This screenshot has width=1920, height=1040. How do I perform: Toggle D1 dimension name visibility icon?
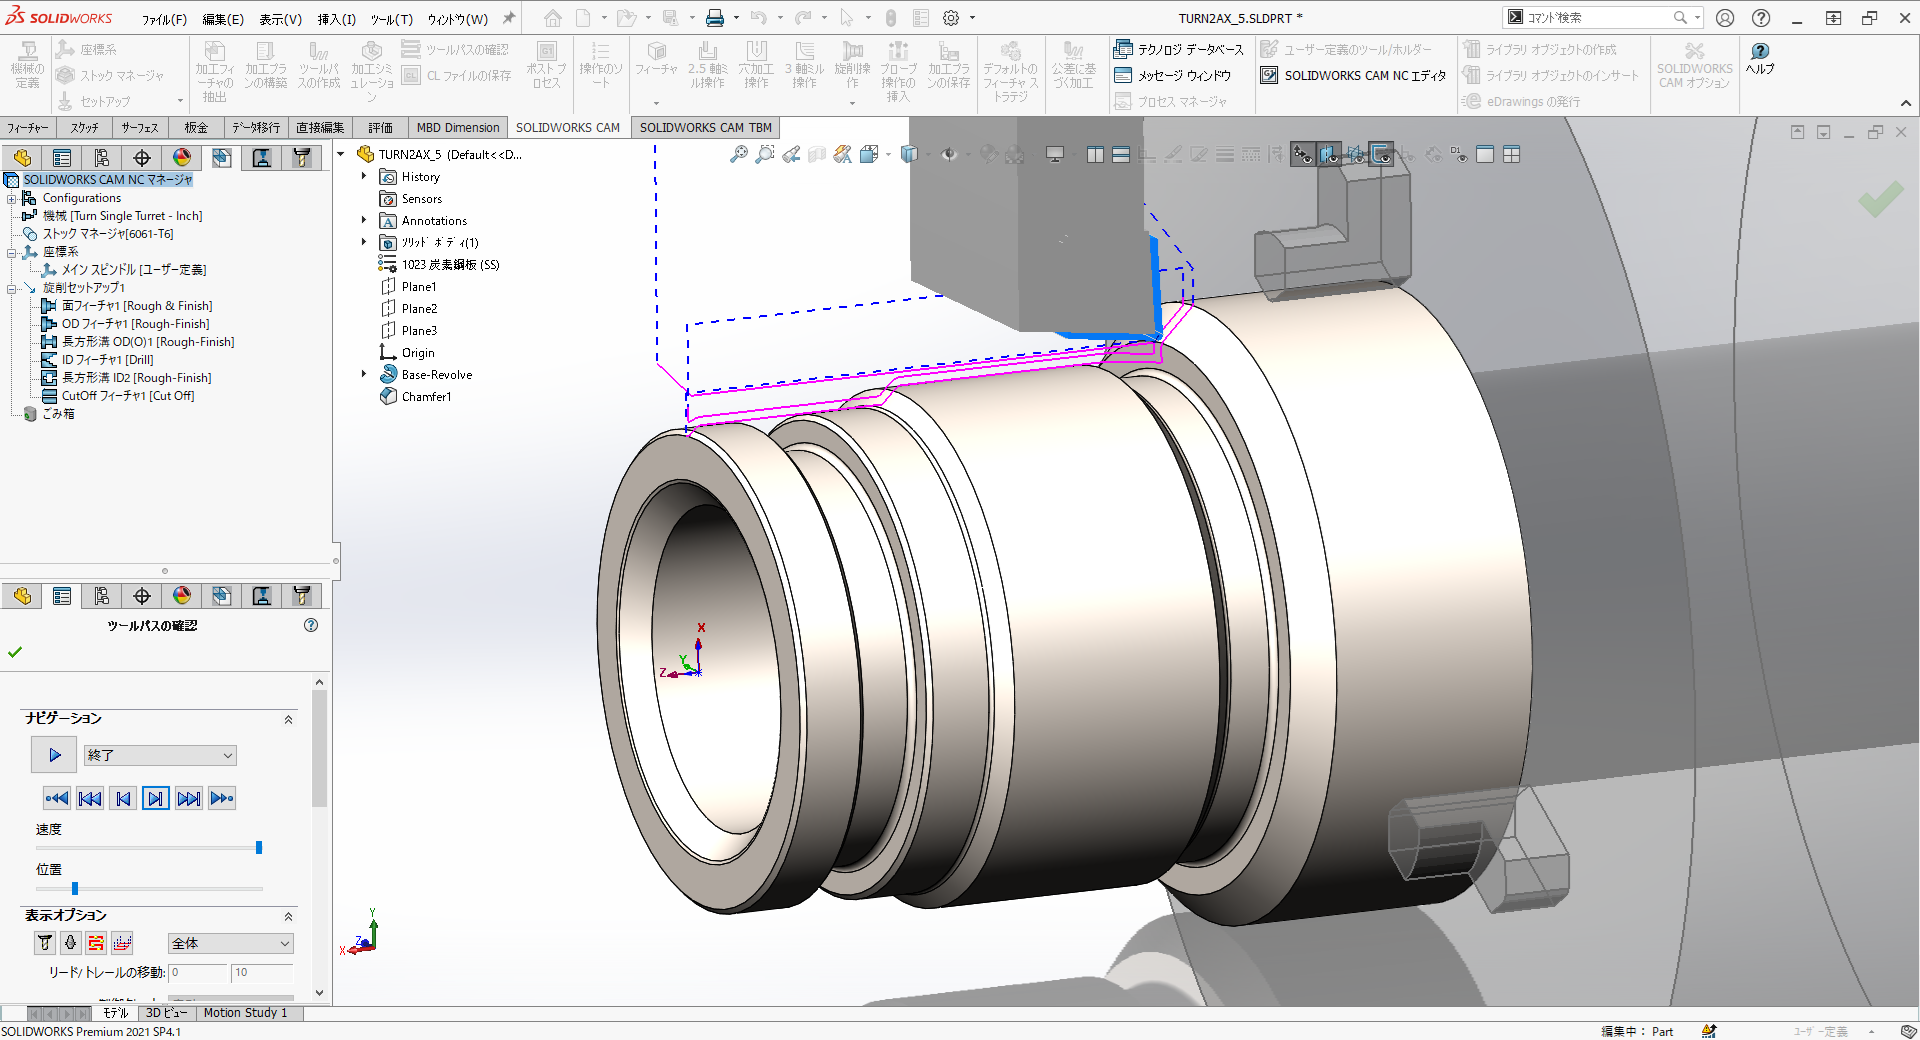[x=1460, y=154]
